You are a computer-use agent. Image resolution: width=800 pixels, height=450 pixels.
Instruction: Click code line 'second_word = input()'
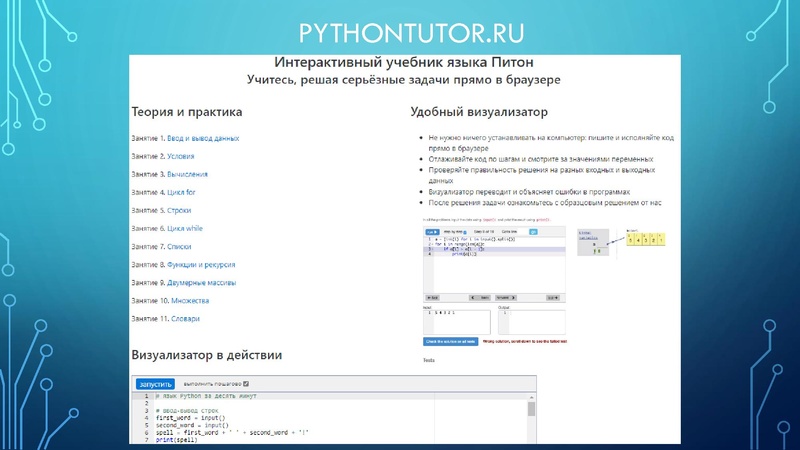click(x=192, y=425)
